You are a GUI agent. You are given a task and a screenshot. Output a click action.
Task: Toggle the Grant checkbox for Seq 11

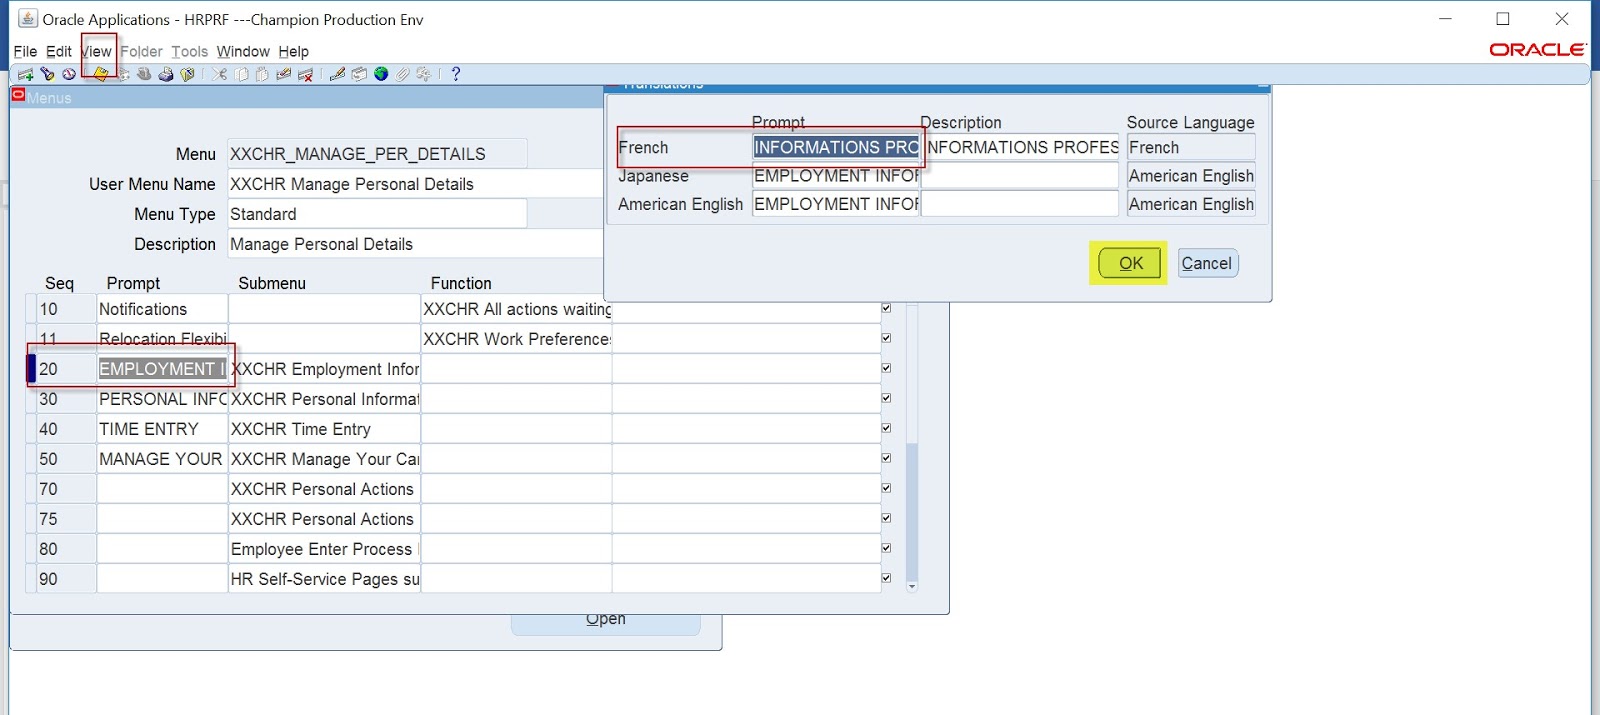(886, 338)
